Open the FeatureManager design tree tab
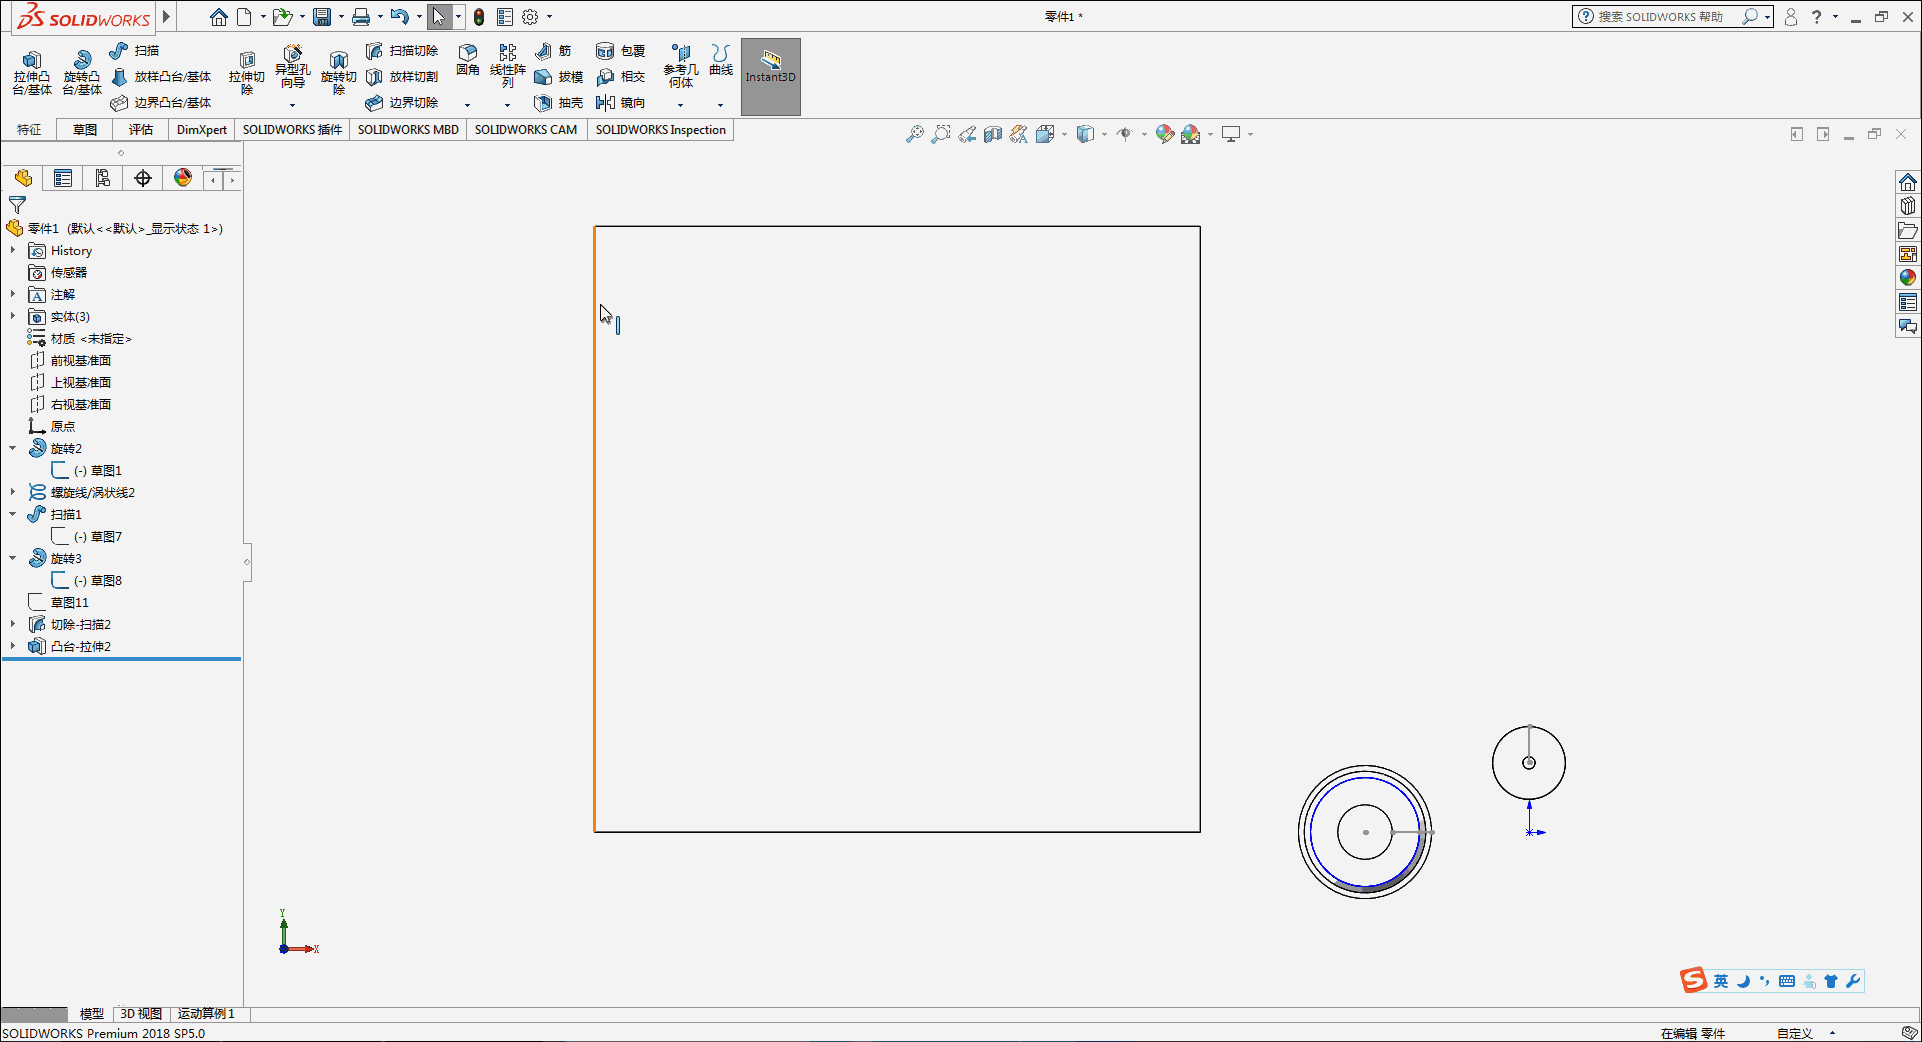The height and width of the screenshot is (1042, 1922). tap(23, 178)
